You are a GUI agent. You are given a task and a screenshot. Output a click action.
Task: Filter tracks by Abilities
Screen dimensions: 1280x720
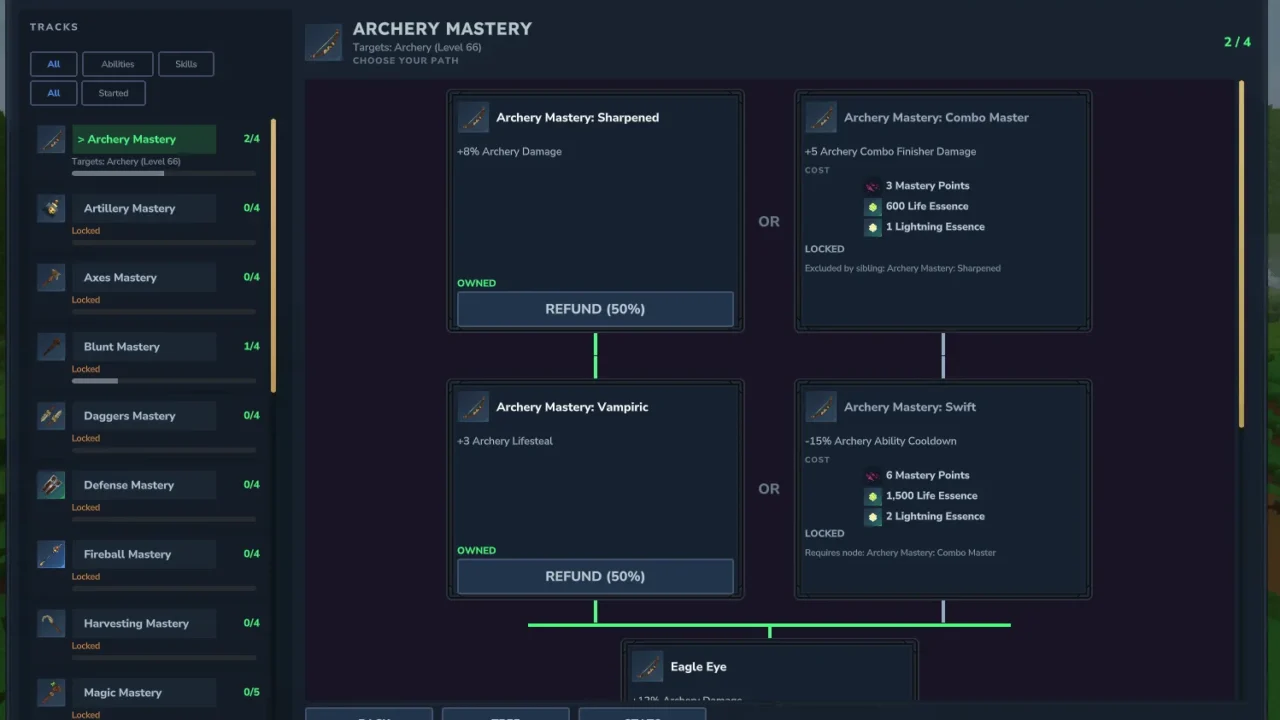(x=117, y=64)
